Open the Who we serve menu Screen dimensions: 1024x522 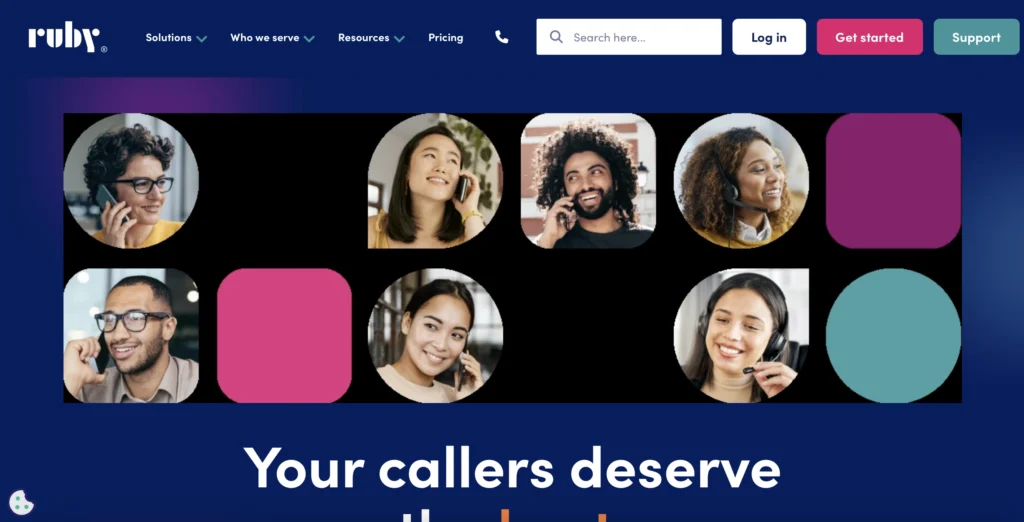point(264,37)
